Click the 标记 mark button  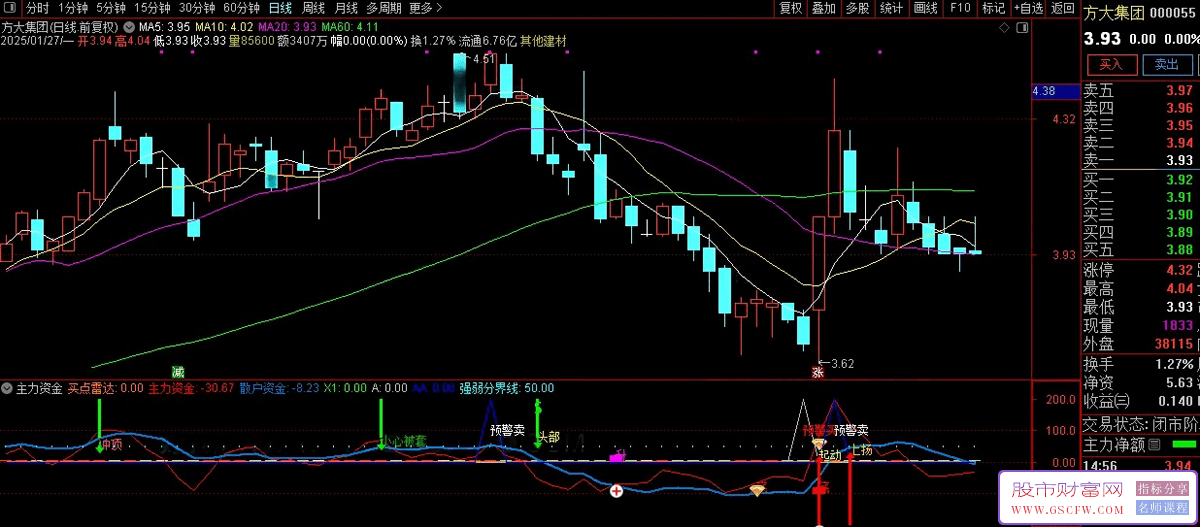[x=993, y=7]
